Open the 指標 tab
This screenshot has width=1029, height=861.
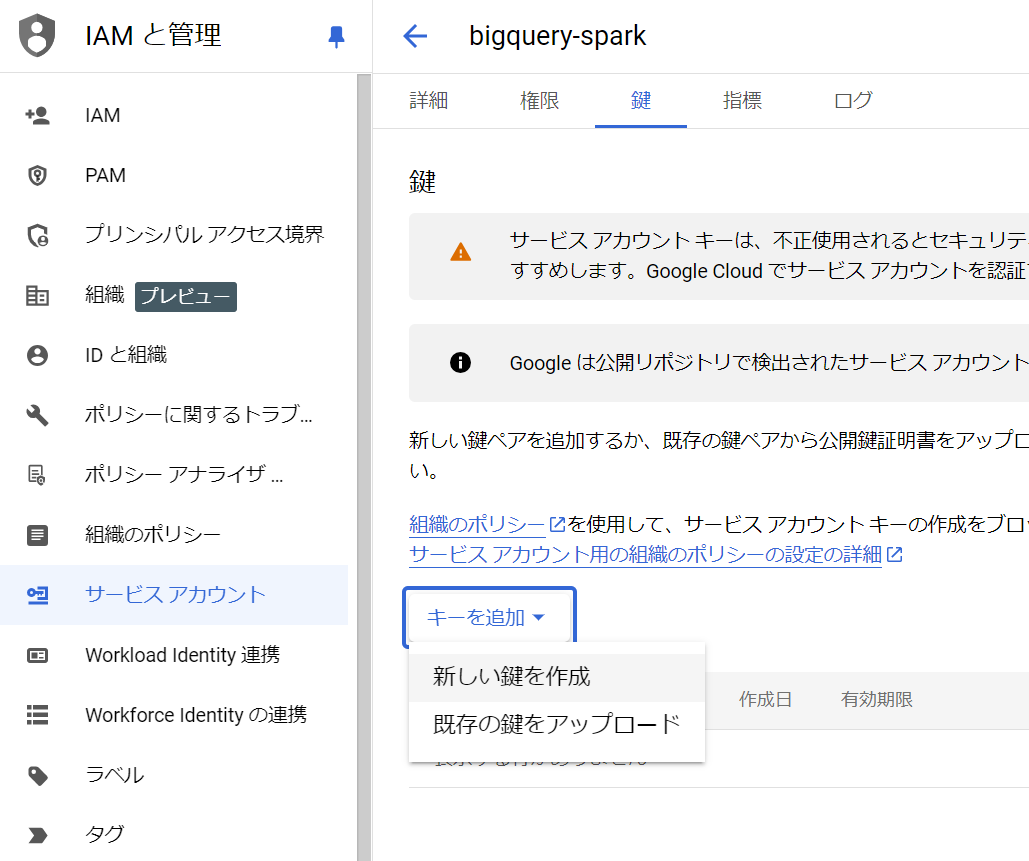(x=742, y=100)
